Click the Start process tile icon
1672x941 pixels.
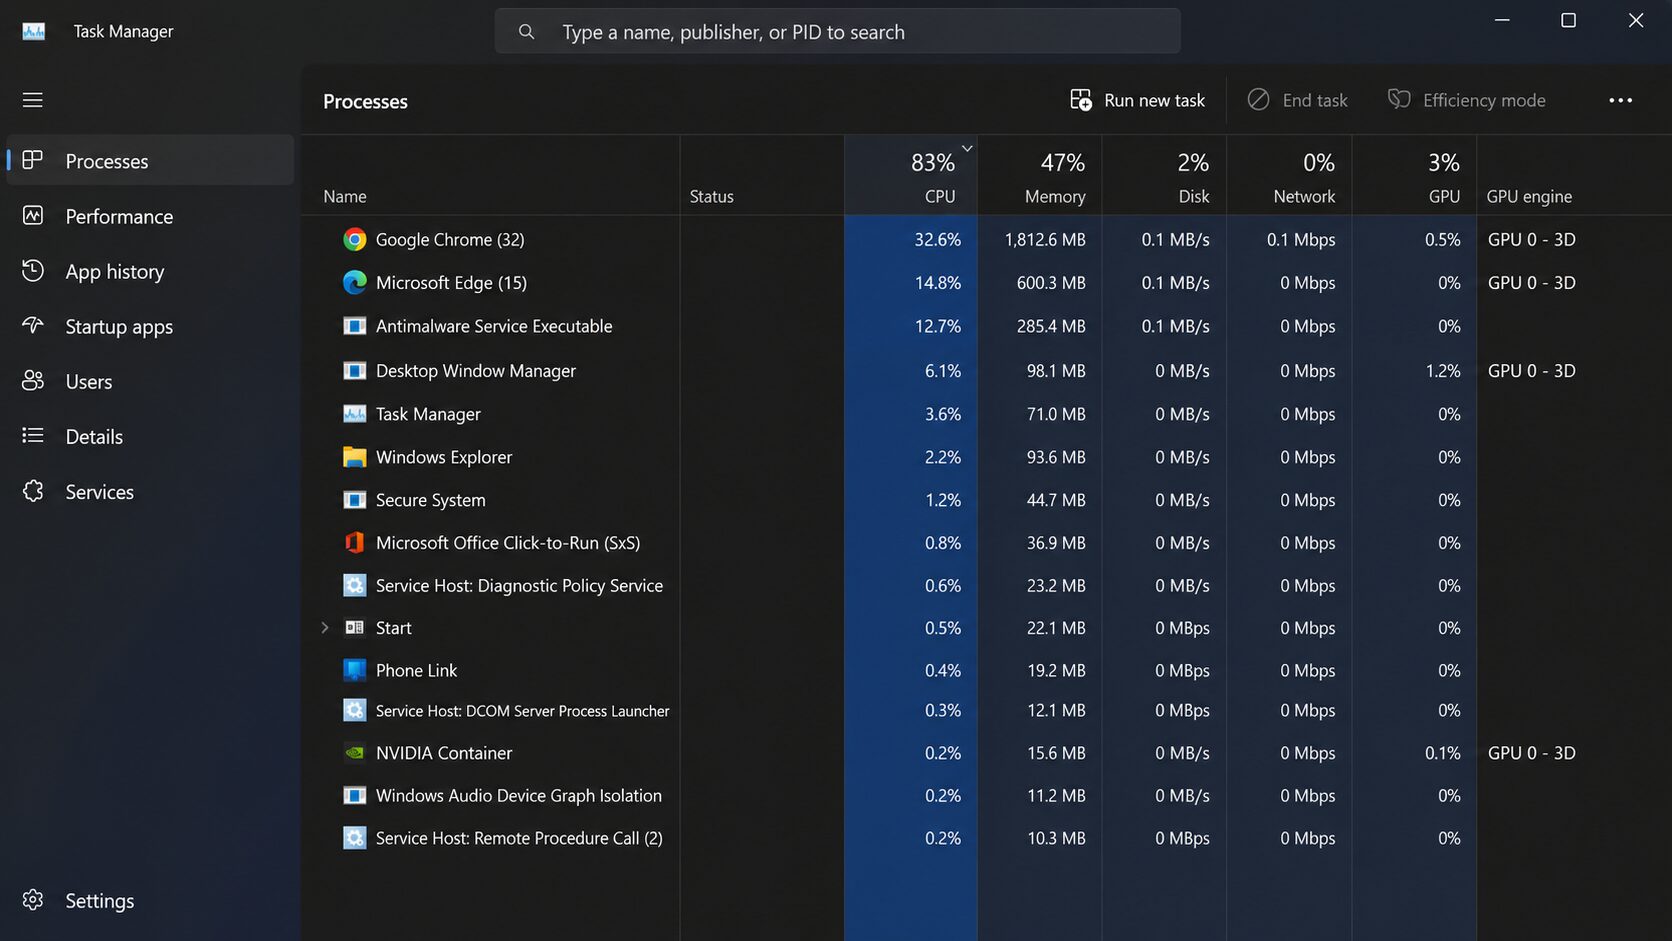point(355,628)
